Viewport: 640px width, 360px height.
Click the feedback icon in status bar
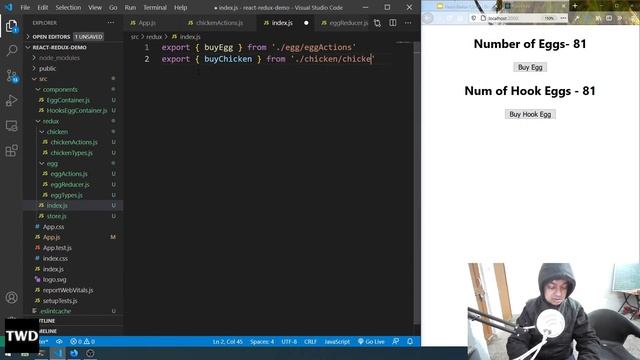tap(396, 341)
